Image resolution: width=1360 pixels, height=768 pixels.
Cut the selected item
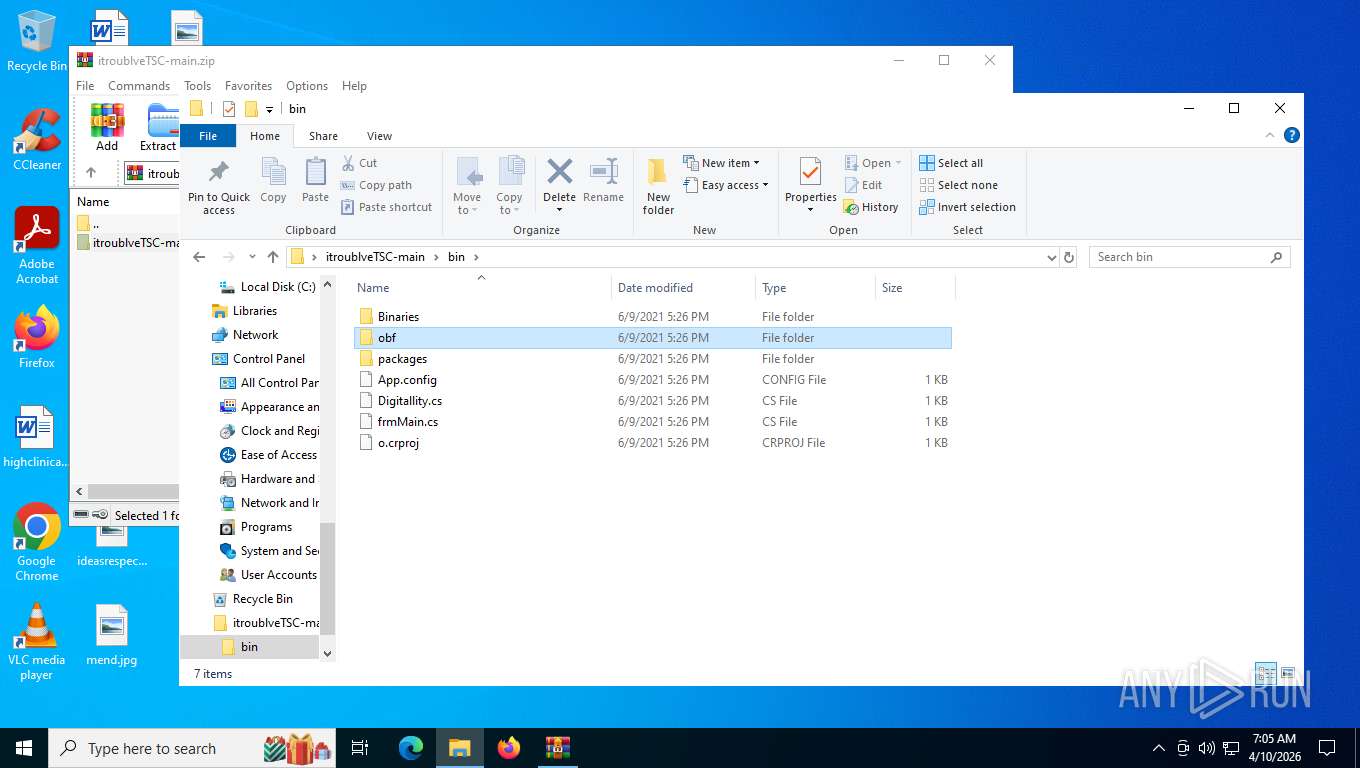coord(359,163)
